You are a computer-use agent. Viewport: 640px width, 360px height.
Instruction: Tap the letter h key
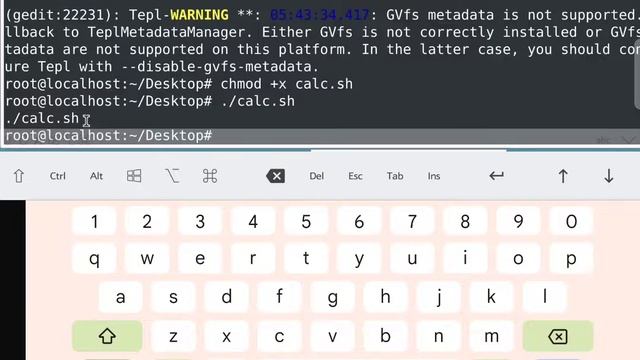[x=385, y=297]
